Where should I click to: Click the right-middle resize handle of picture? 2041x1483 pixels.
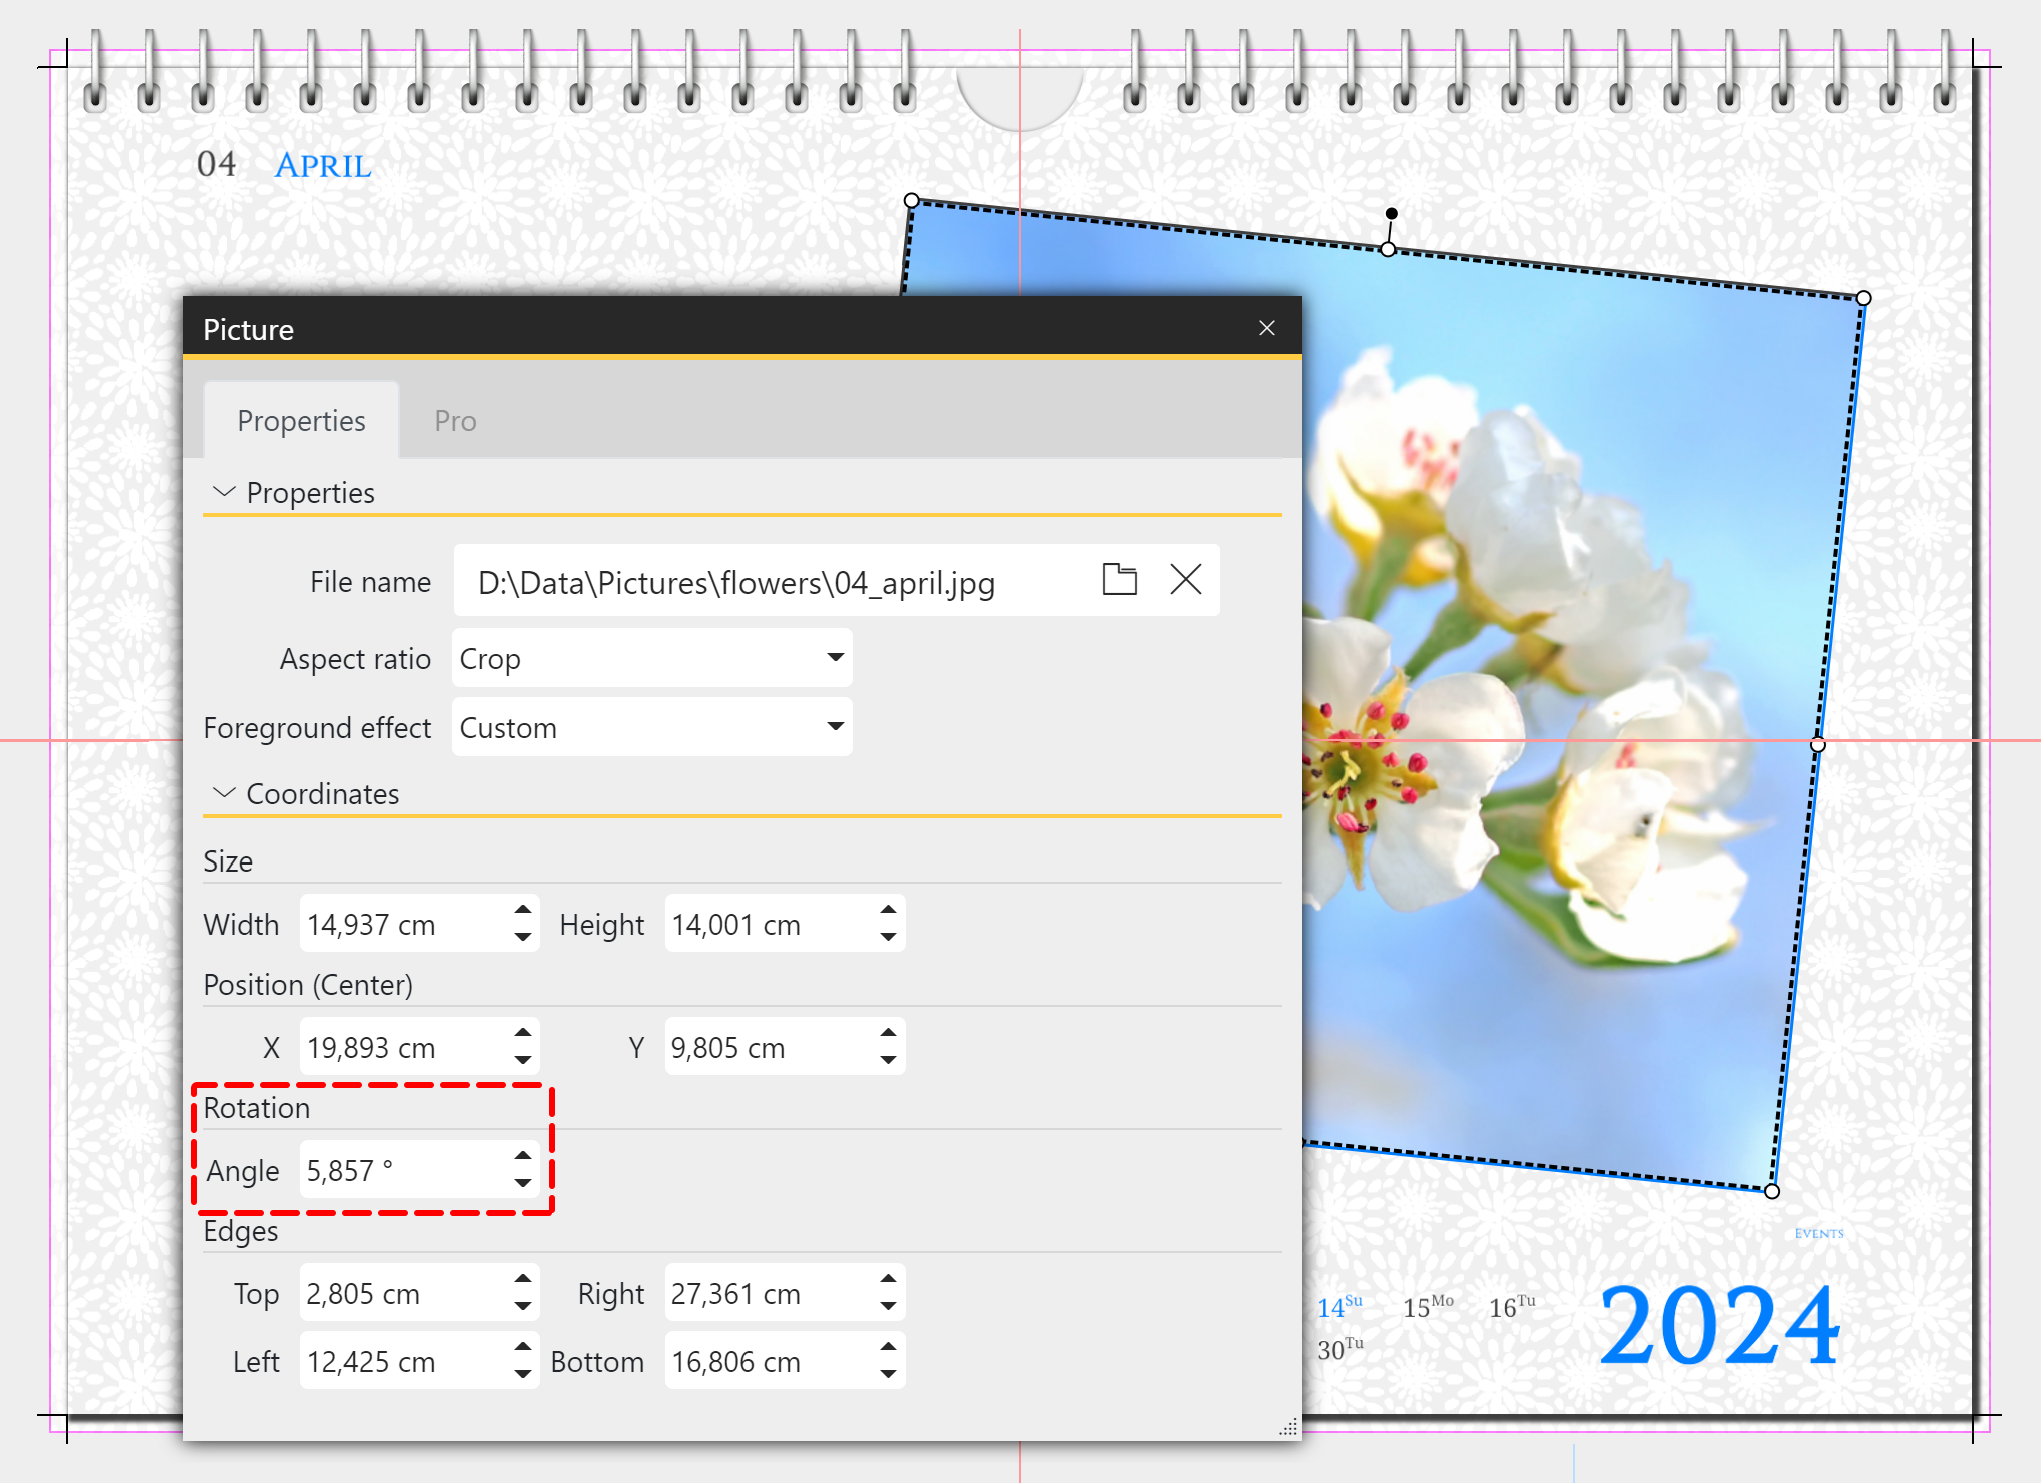click(x=1817, y=744)
